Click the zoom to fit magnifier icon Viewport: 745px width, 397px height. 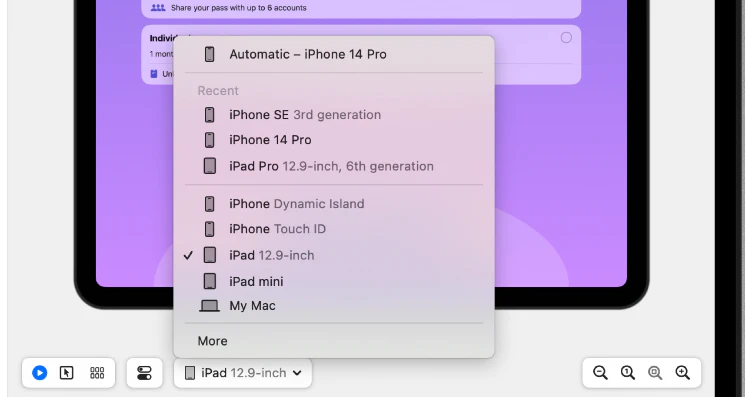coord(655,373)
